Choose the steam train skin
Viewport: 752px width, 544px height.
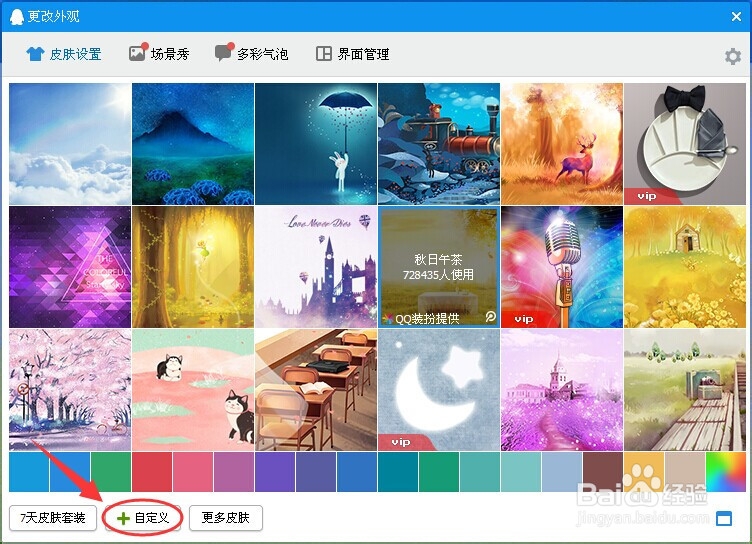[439, 144]
